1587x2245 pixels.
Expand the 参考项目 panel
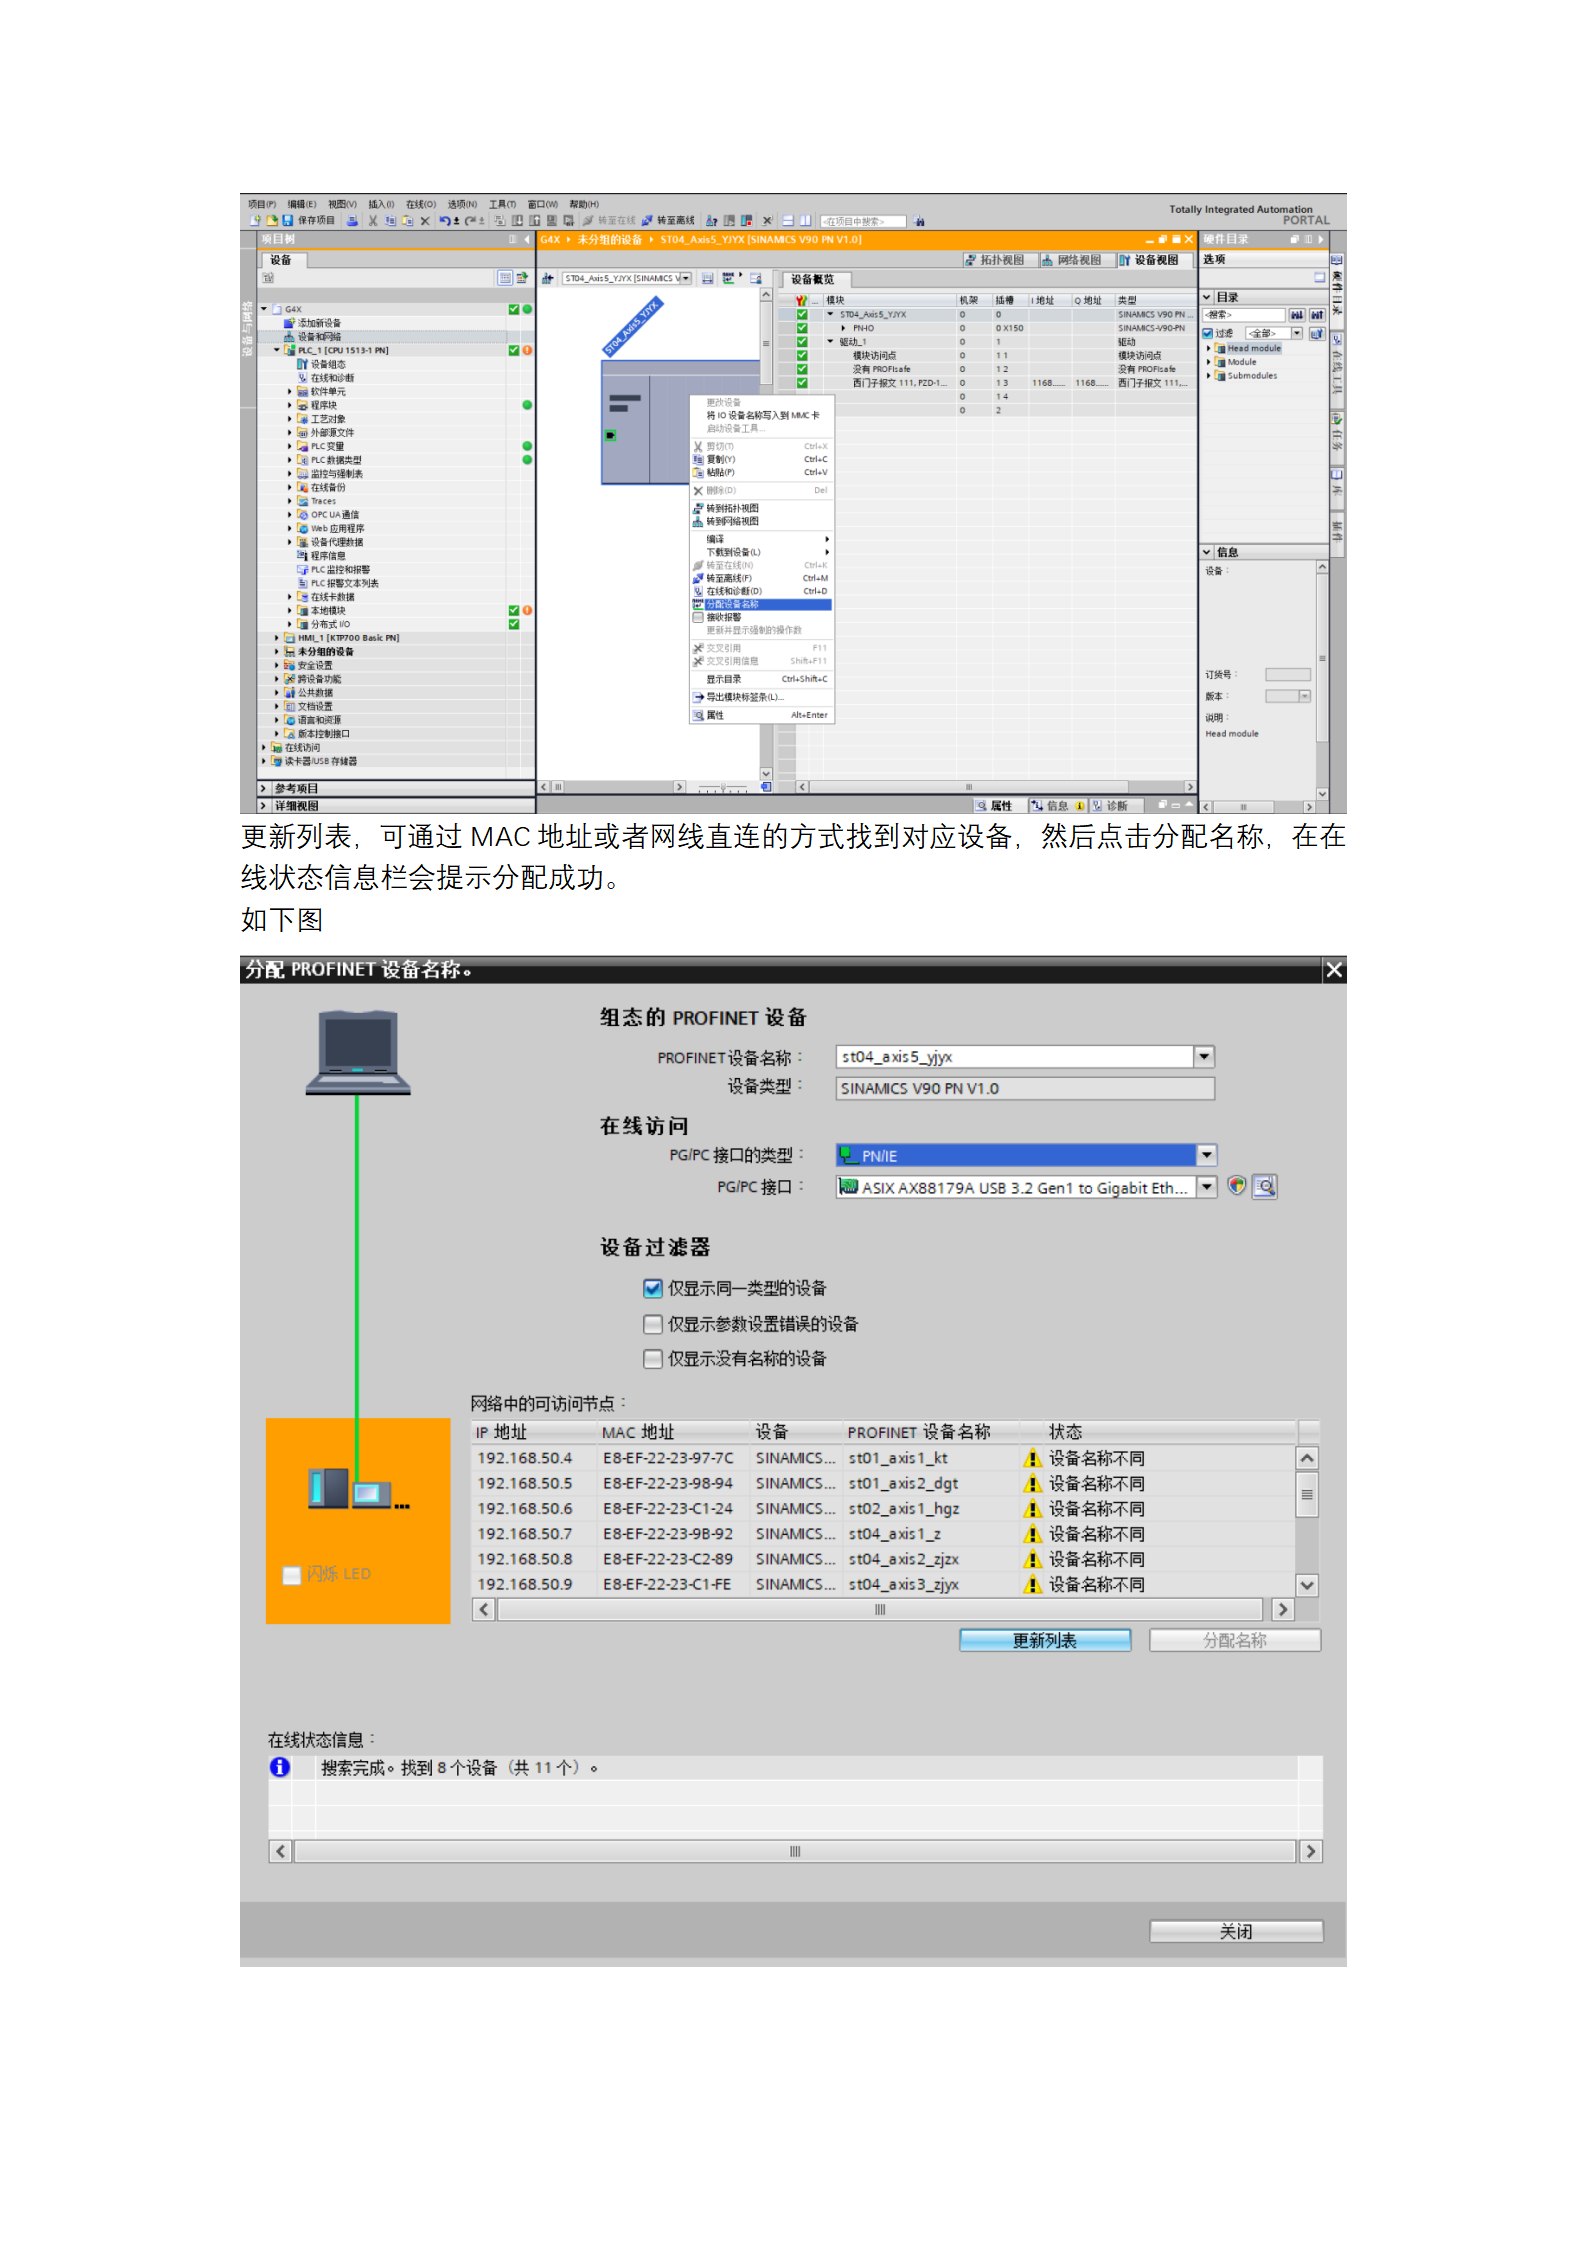[x=264, y=788]
